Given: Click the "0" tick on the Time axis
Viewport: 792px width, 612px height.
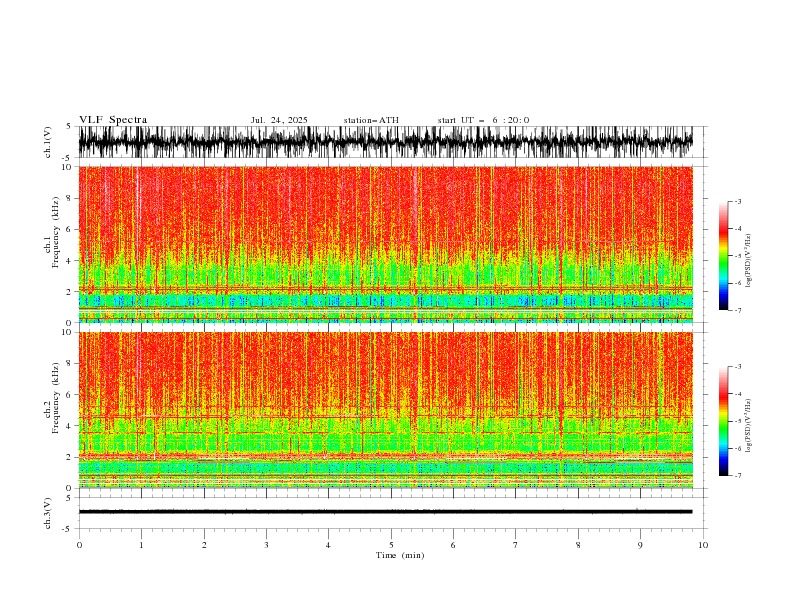Looking at the screenshot, I should [79, 545].
